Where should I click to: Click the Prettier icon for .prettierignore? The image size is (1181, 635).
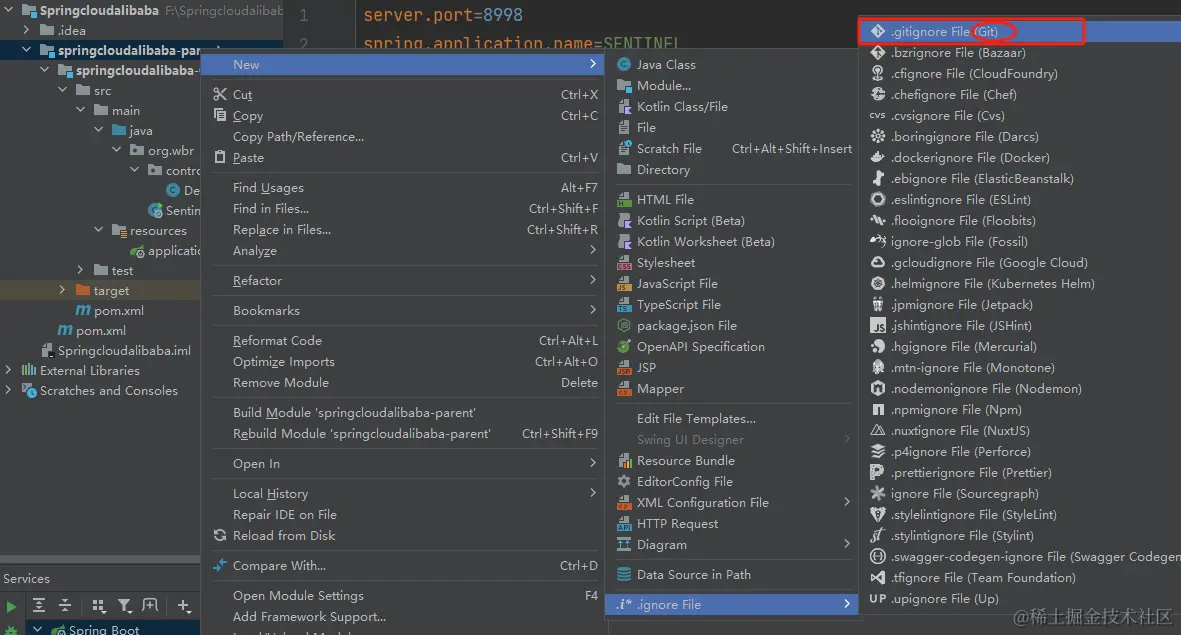click(x=877, y=473)
